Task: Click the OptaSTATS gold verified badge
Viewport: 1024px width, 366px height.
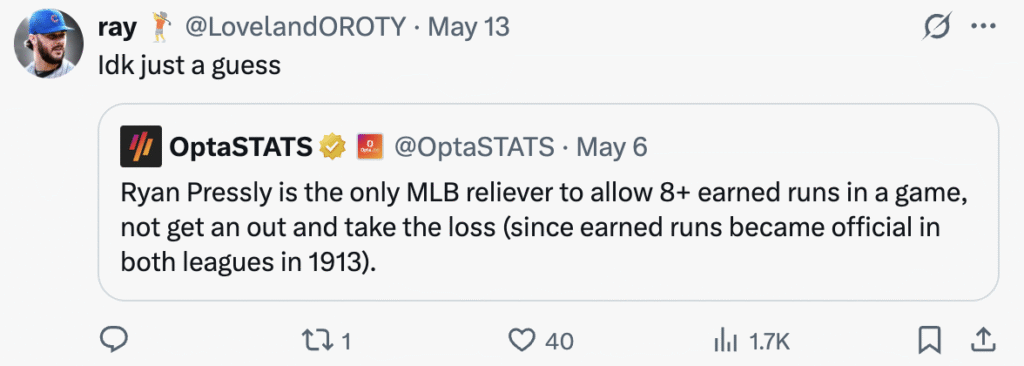Action: pos(333,147)
